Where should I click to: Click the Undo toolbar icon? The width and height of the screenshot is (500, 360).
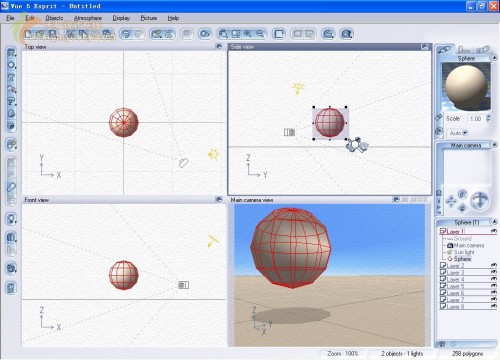pos(126,34)
